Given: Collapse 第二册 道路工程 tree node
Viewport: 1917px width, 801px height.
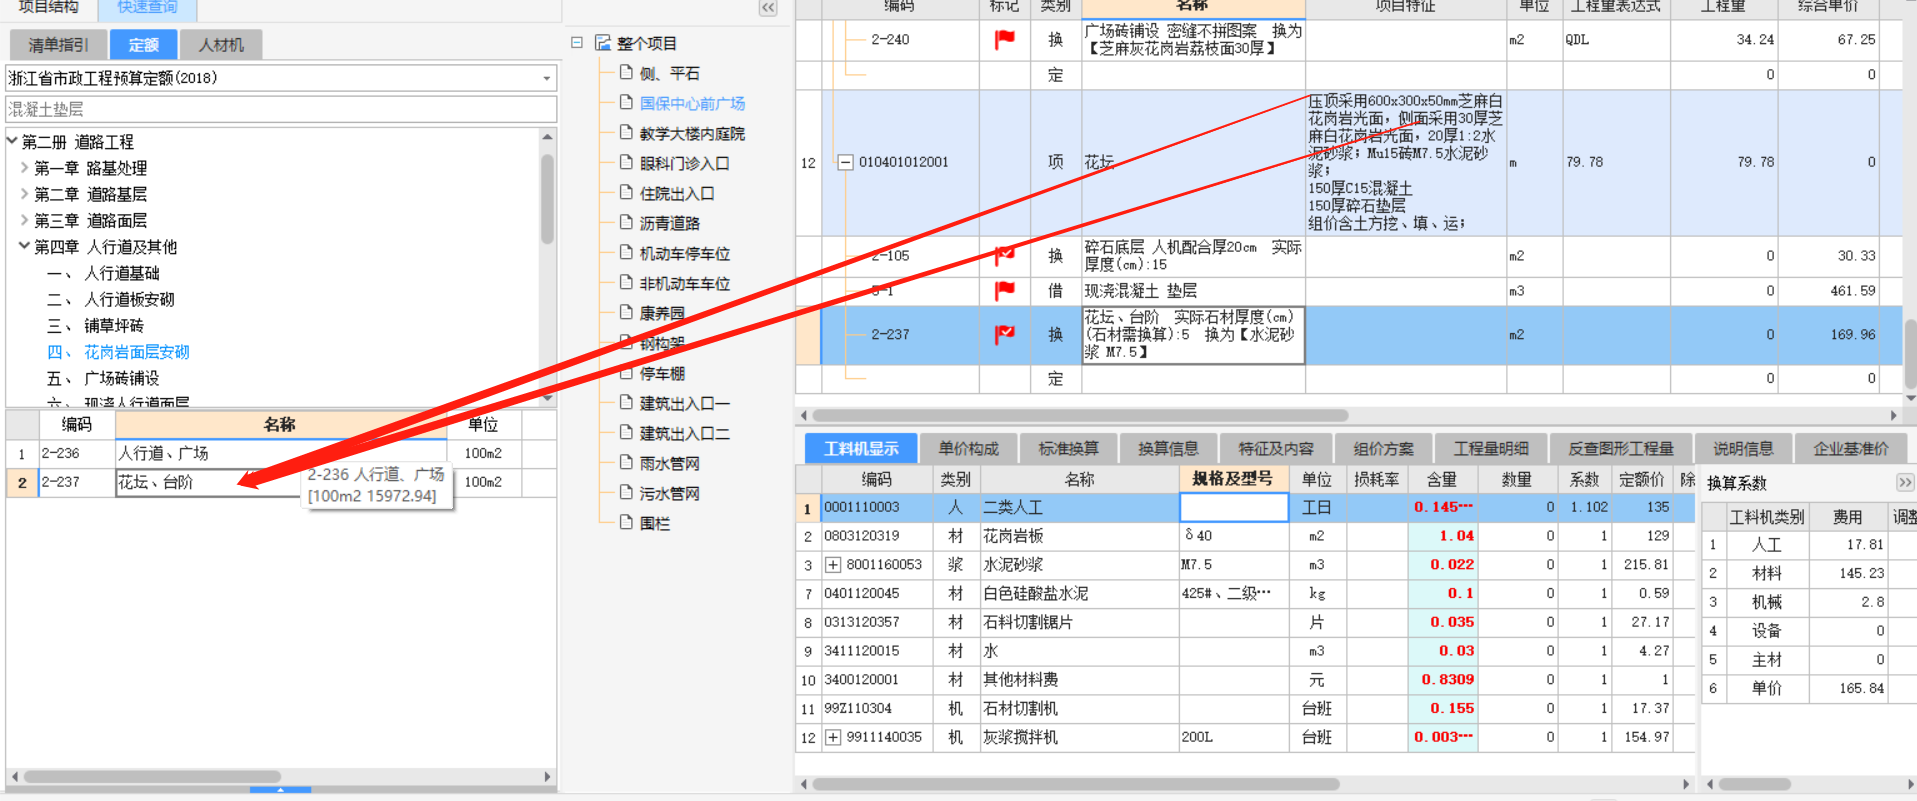Looking at the screenshot, I should pos(12,141).
